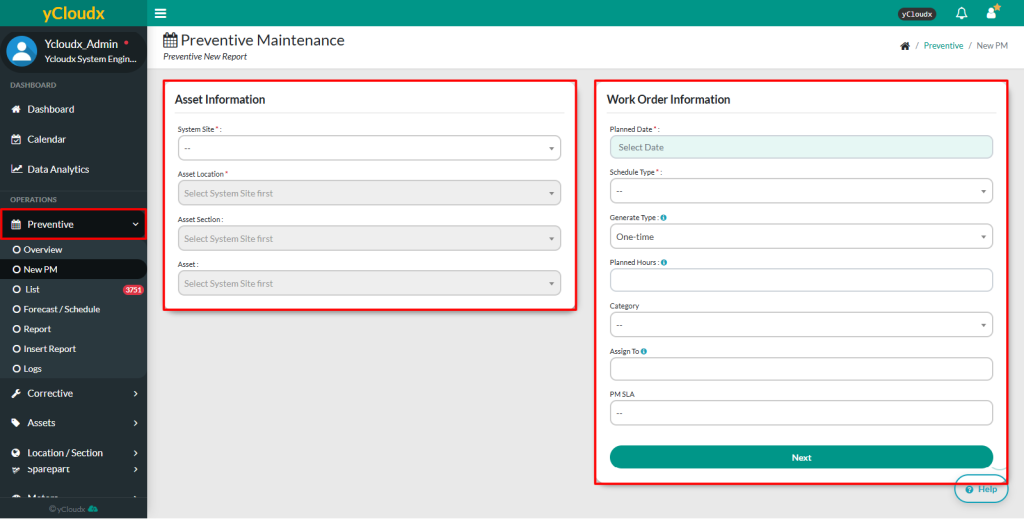Open the notifications bell
Viewport: 1024px width, 519px height.
point(961,13)
